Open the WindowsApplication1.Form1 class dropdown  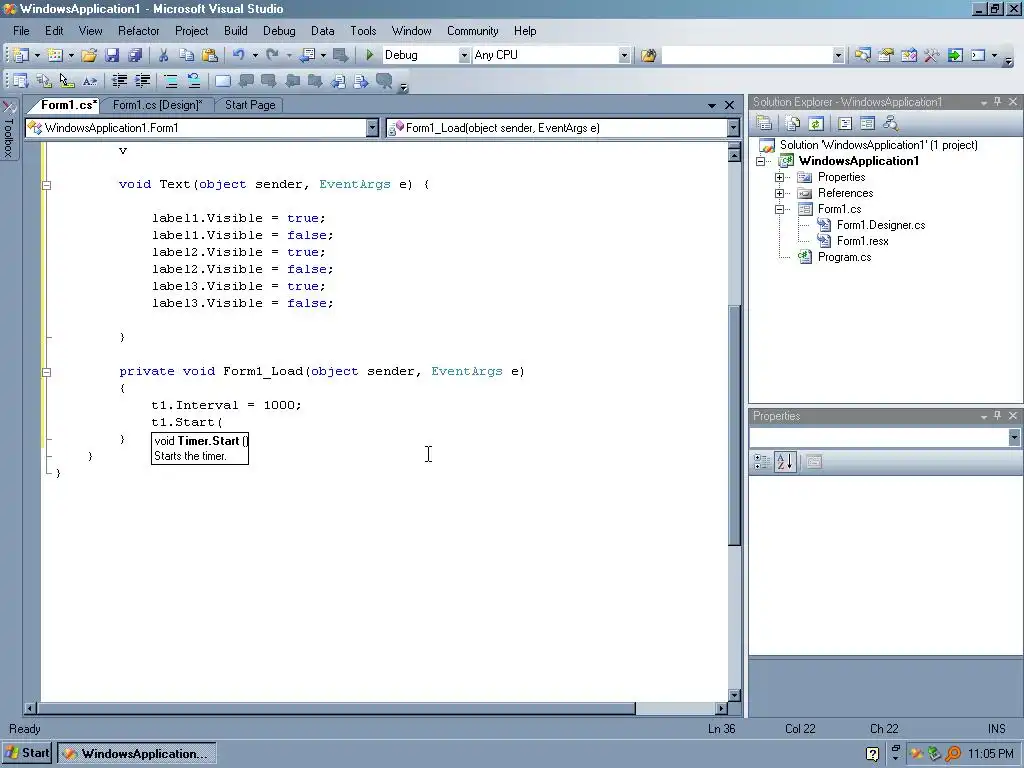(372, 128)
